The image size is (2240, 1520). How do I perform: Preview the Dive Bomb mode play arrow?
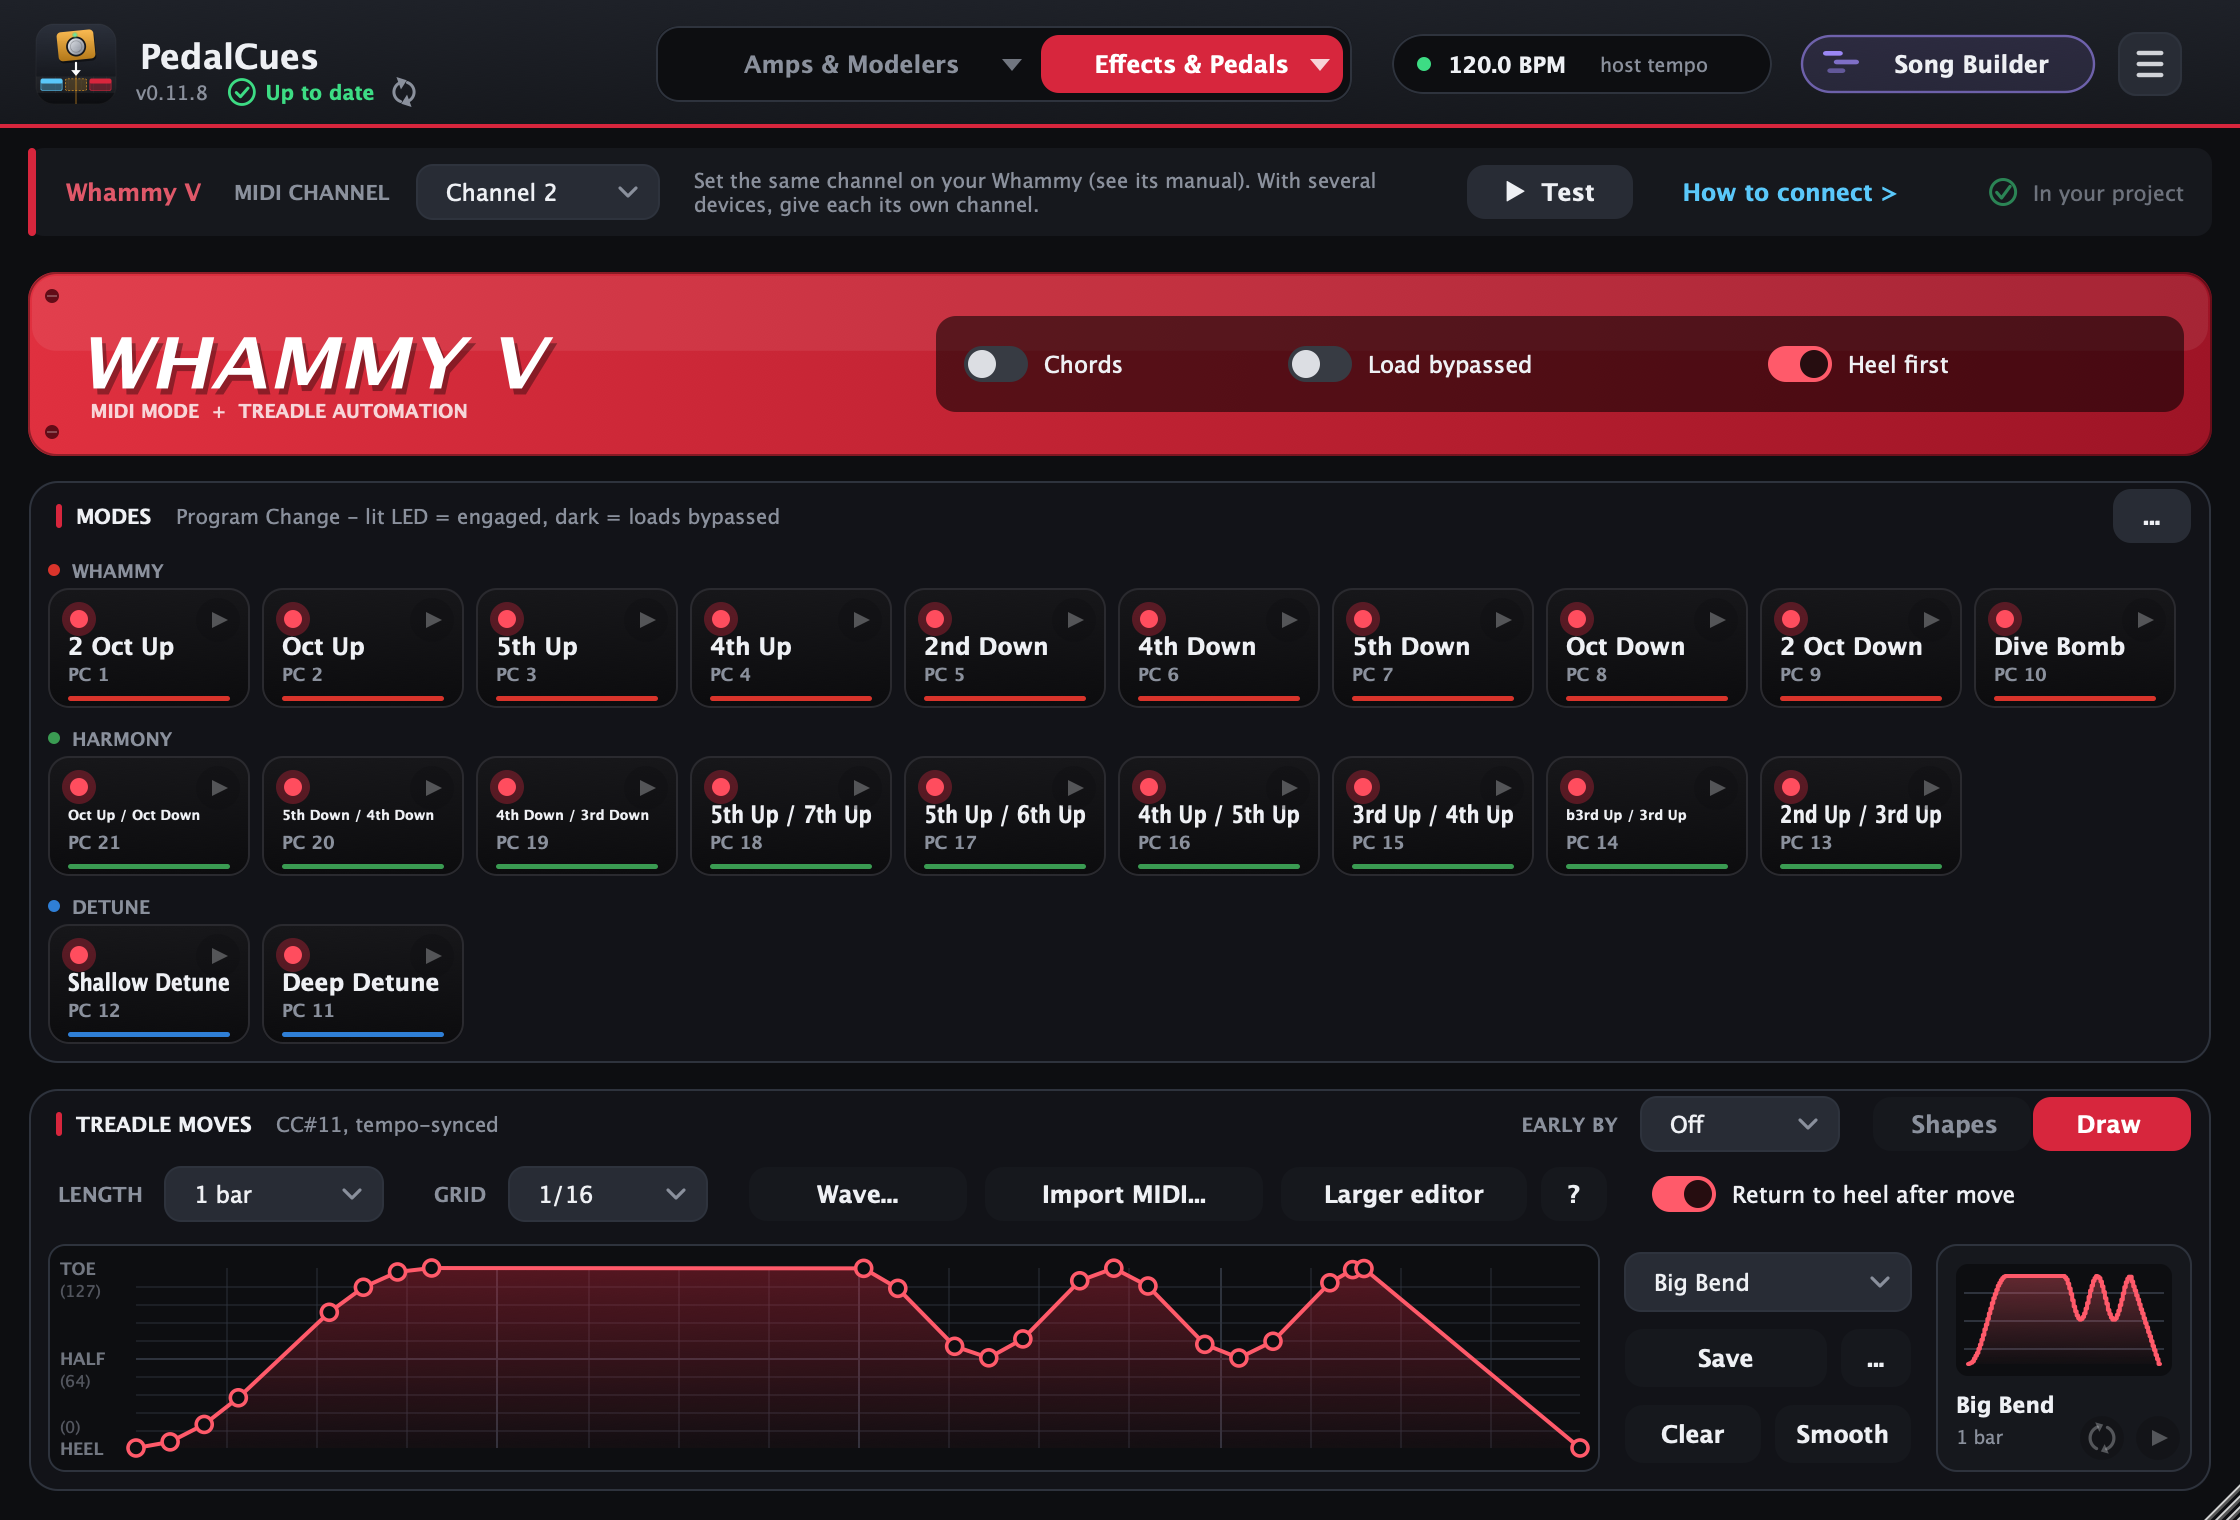click(x=2145, y=620)
